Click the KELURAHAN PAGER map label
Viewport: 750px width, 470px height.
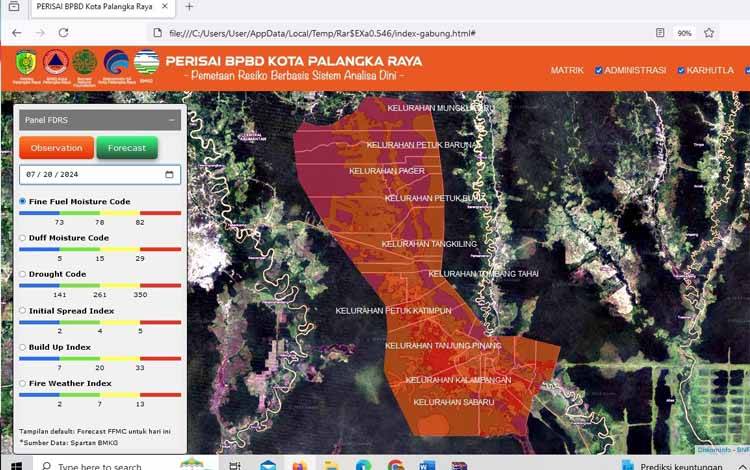click(387, 171)
